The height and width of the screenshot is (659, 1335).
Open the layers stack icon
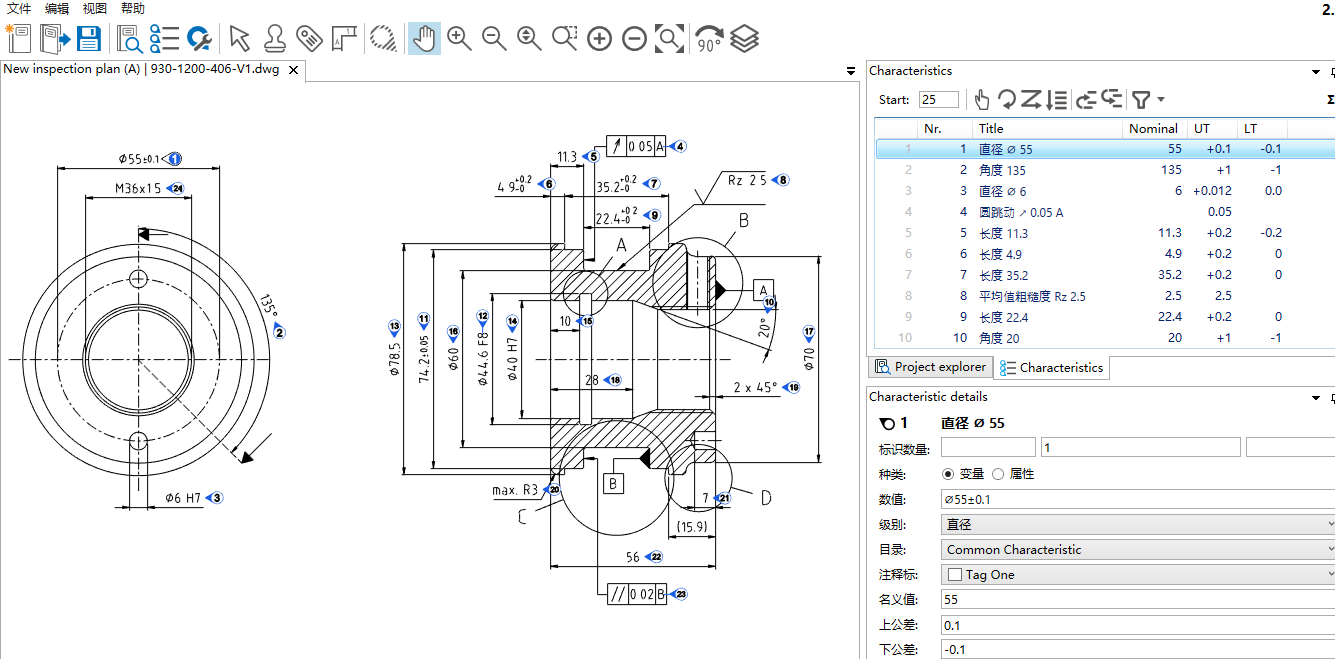tap(744, 39)
